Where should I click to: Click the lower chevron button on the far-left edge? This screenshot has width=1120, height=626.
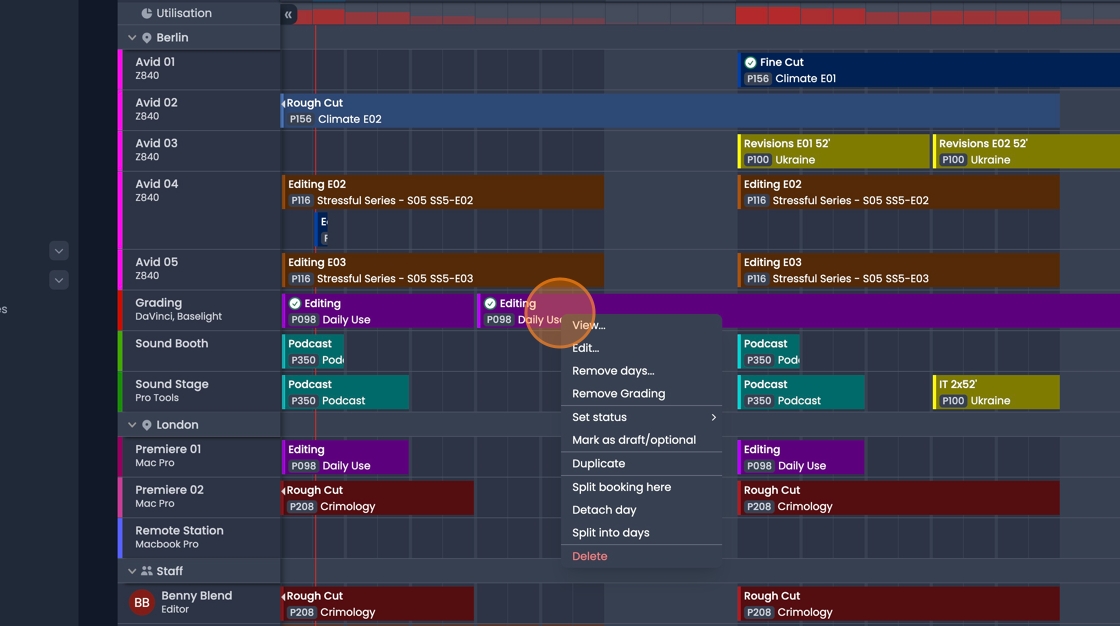pyautogui.click(x=58, y=280)
